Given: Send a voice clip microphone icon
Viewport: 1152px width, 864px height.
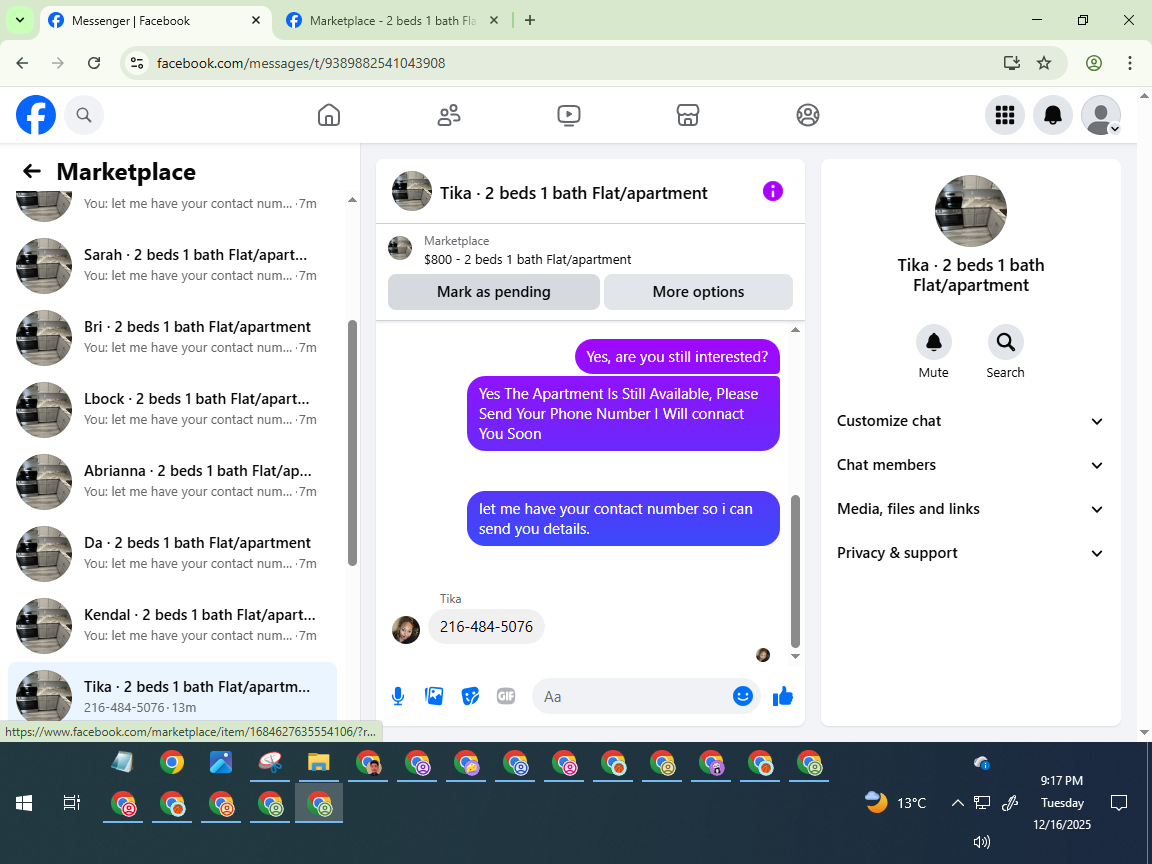Looking at the screenshot, I should pyautogui.click(x=397, y=696).
